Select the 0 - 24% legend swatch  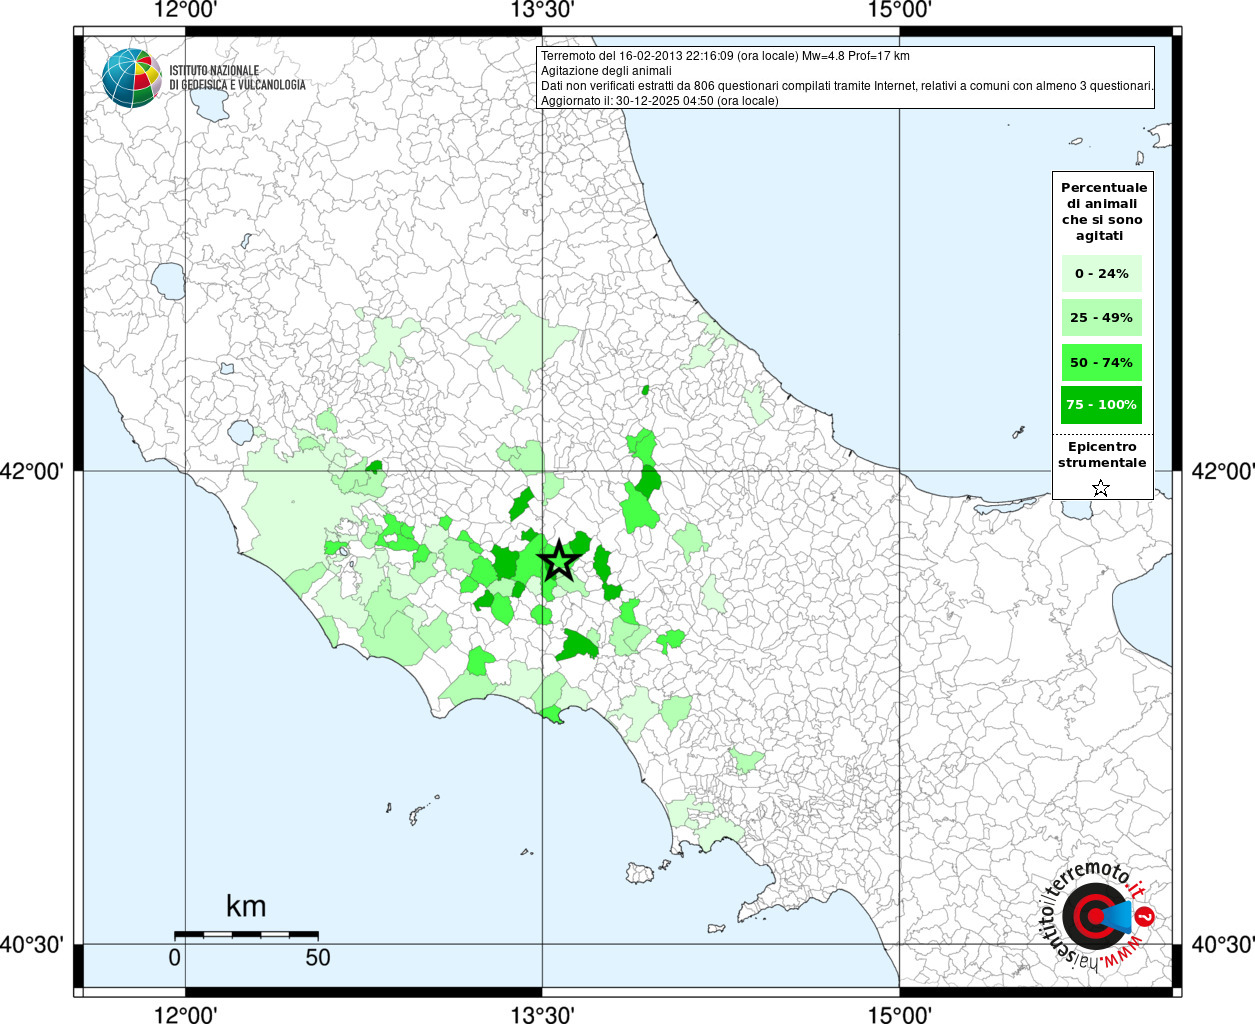pyautogui.click(x=1101, y=274)
